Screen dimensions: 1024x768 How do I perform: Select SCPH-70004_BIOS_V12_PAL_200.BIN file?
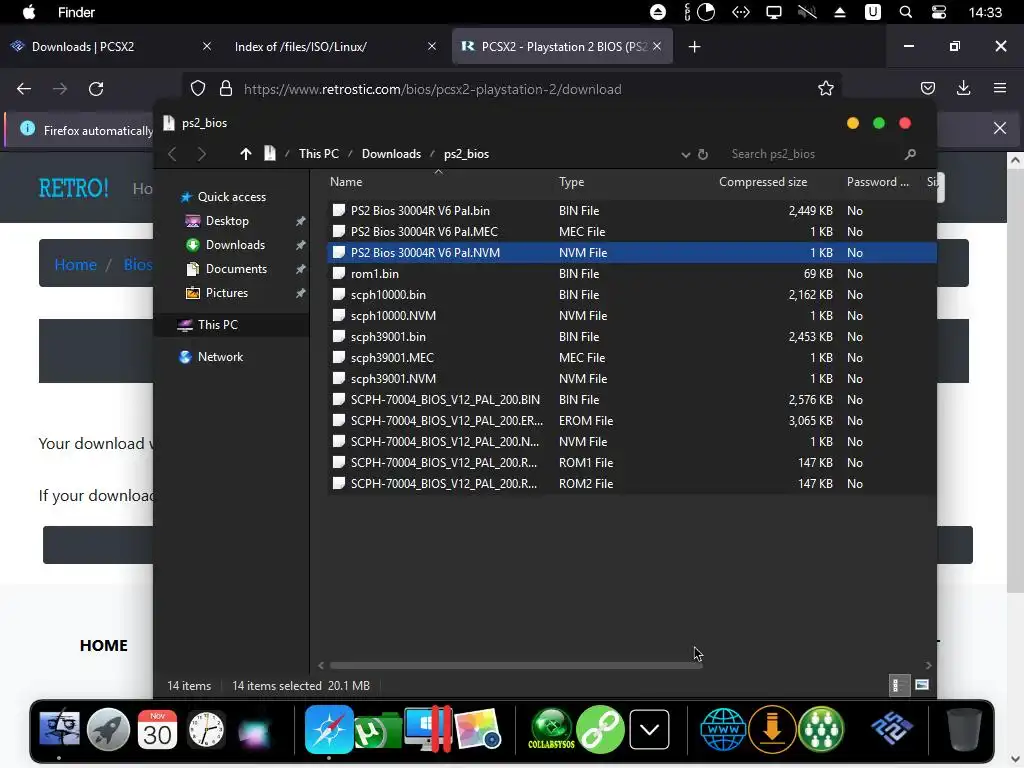click(631, 400)
